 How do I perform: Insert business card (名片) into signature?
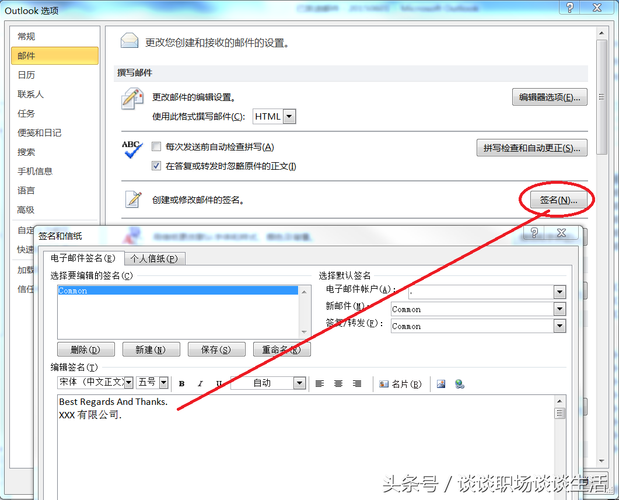400,384
